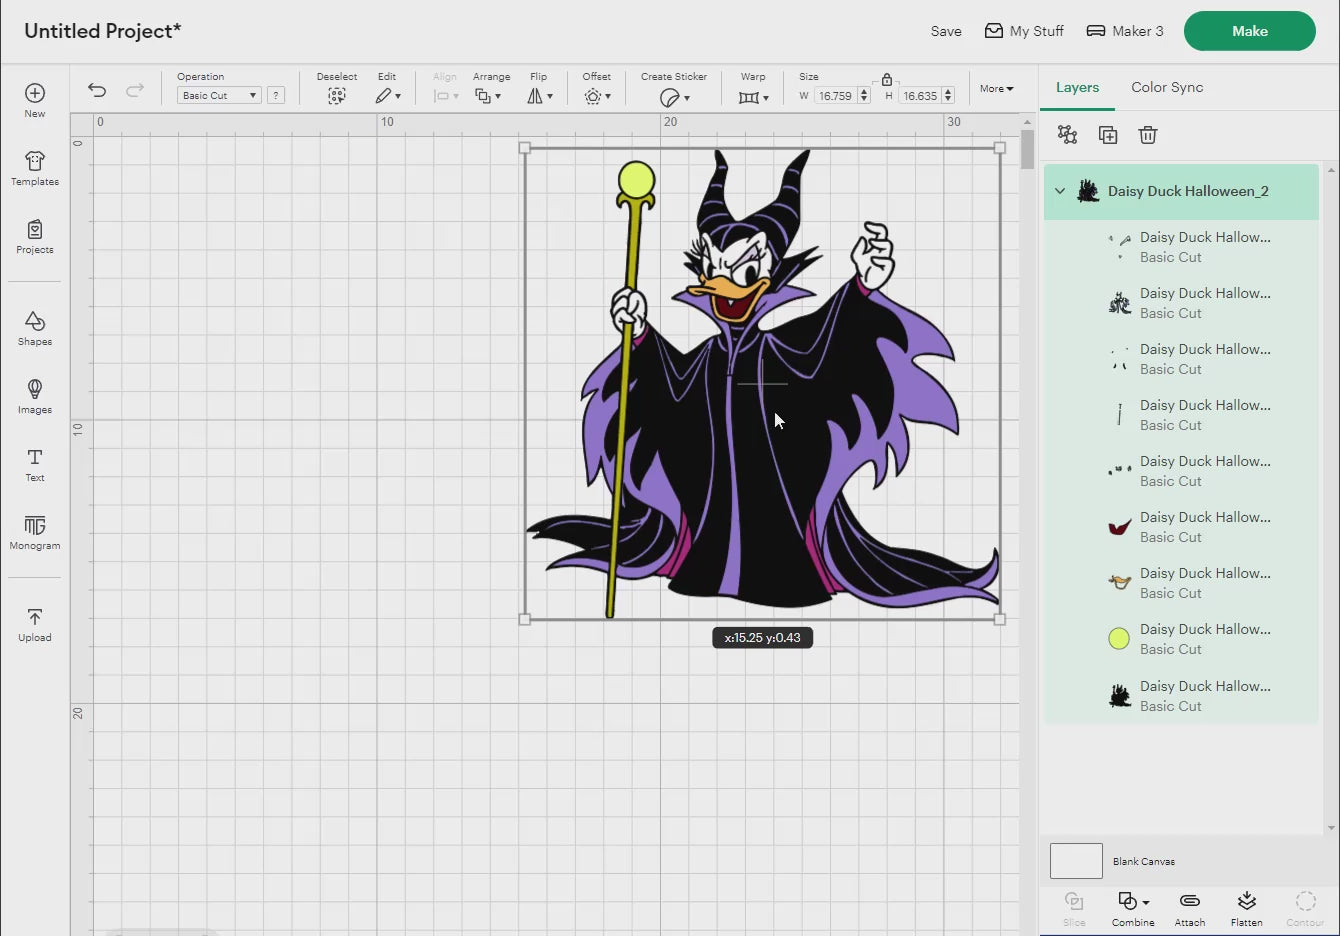Click the width size input field
Viewport: 1340px width, 936px height.
click(835, 96)
